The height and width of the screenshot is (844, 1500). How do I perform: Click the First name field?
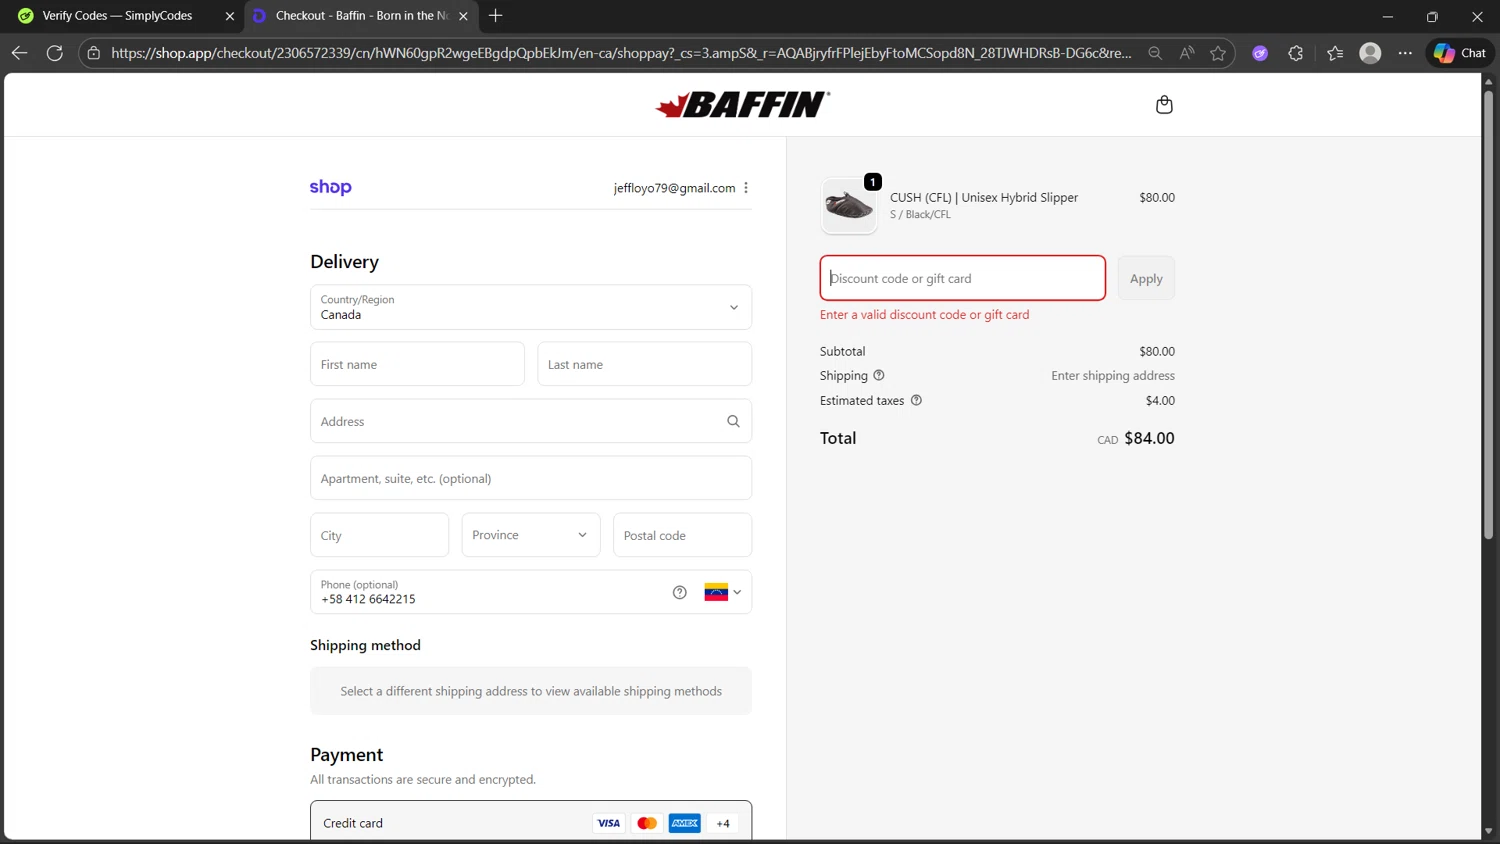[x=417, y=364]
